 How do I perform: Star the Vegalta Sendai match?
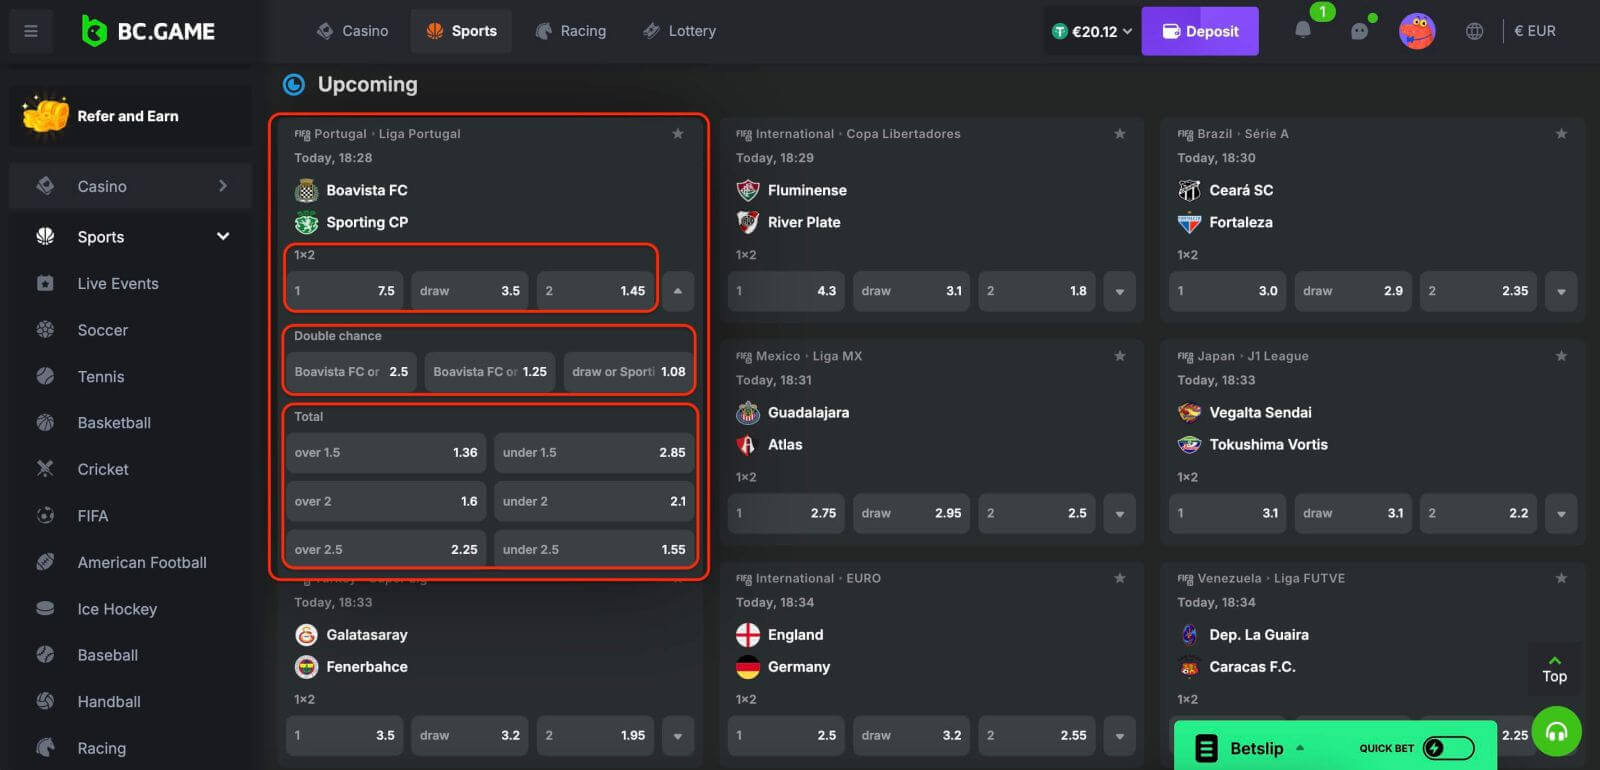[x=1561, y=355]
